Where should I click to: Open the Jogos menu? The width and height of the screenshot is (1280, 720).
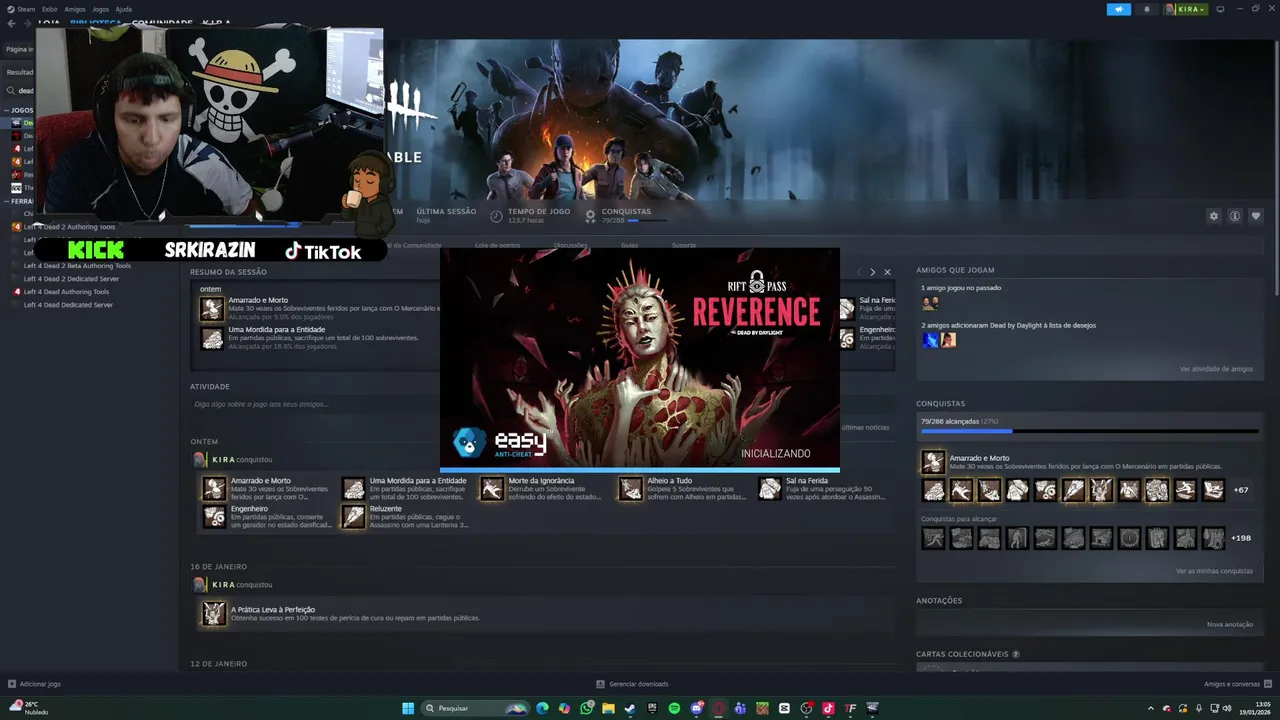(100, 9)
